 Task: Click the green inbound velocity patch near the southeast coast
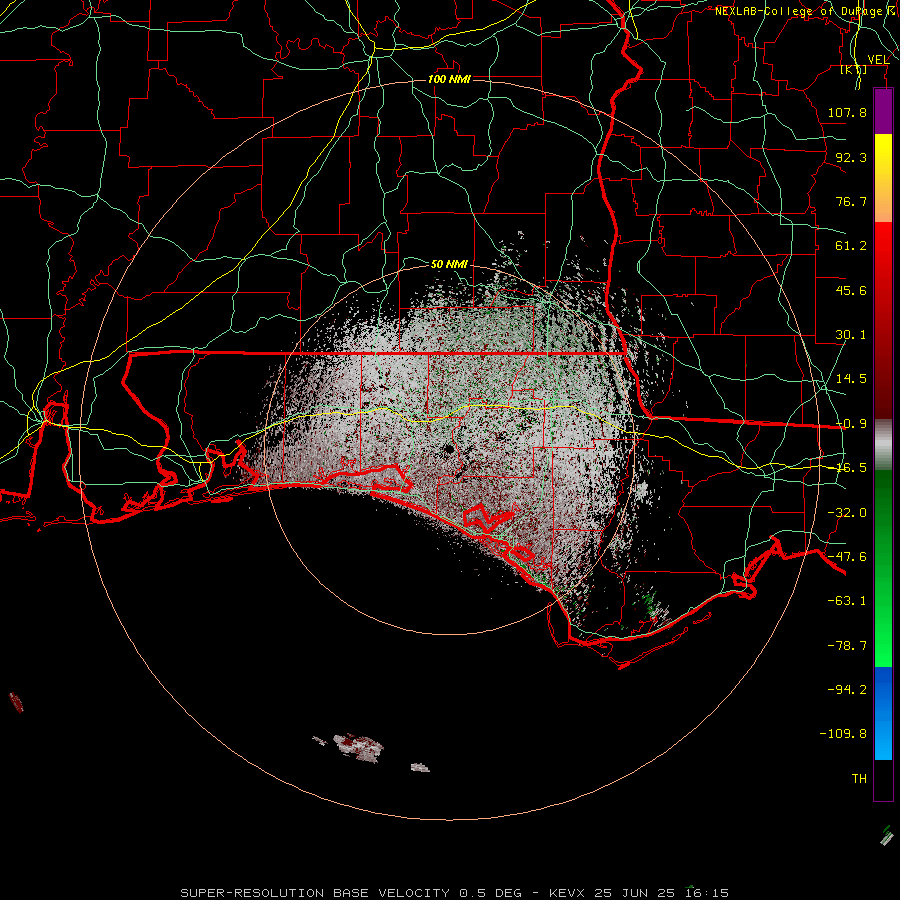[650, 603]
